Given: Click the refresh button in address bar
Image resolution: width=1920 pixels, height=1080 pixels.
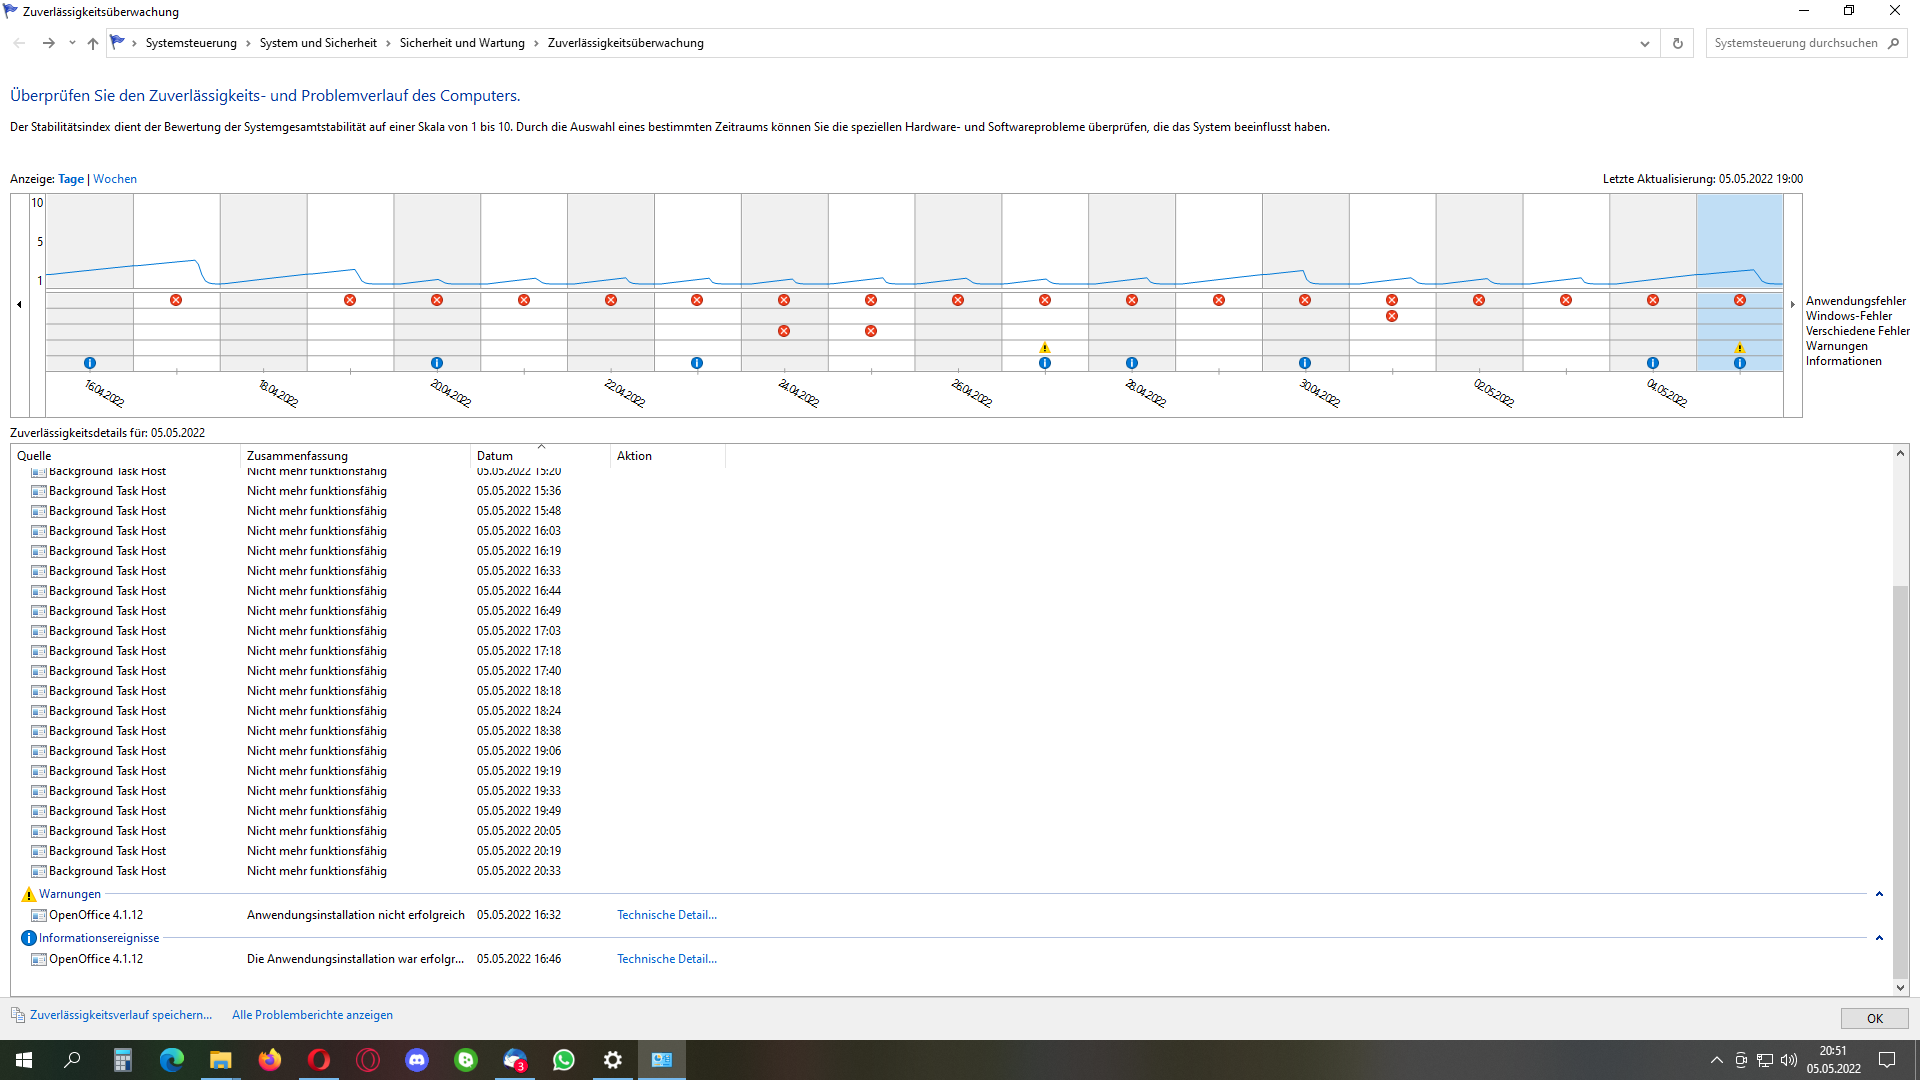Looking at the screenshot, I should tap(1678, 43).
